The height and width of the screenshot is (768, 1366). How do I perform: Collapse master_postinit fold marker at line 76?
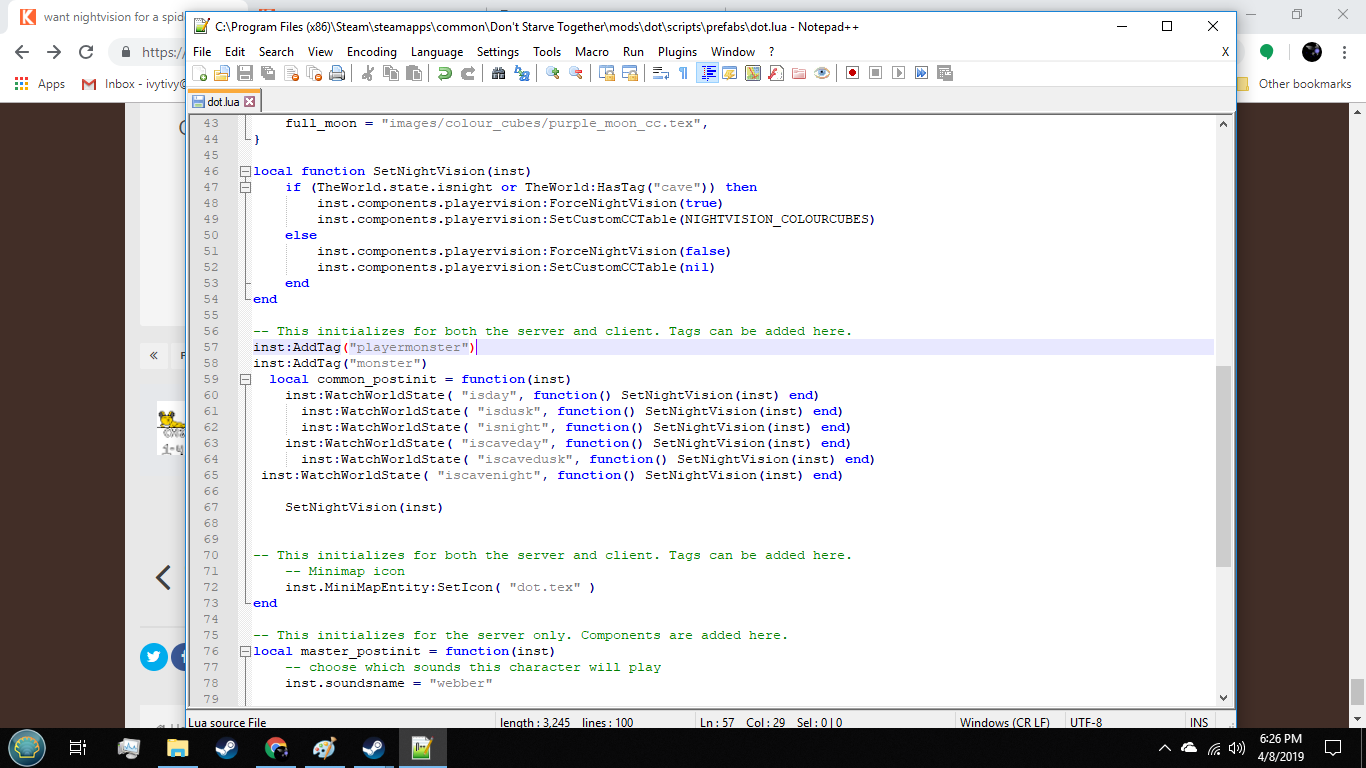point(245,652)
